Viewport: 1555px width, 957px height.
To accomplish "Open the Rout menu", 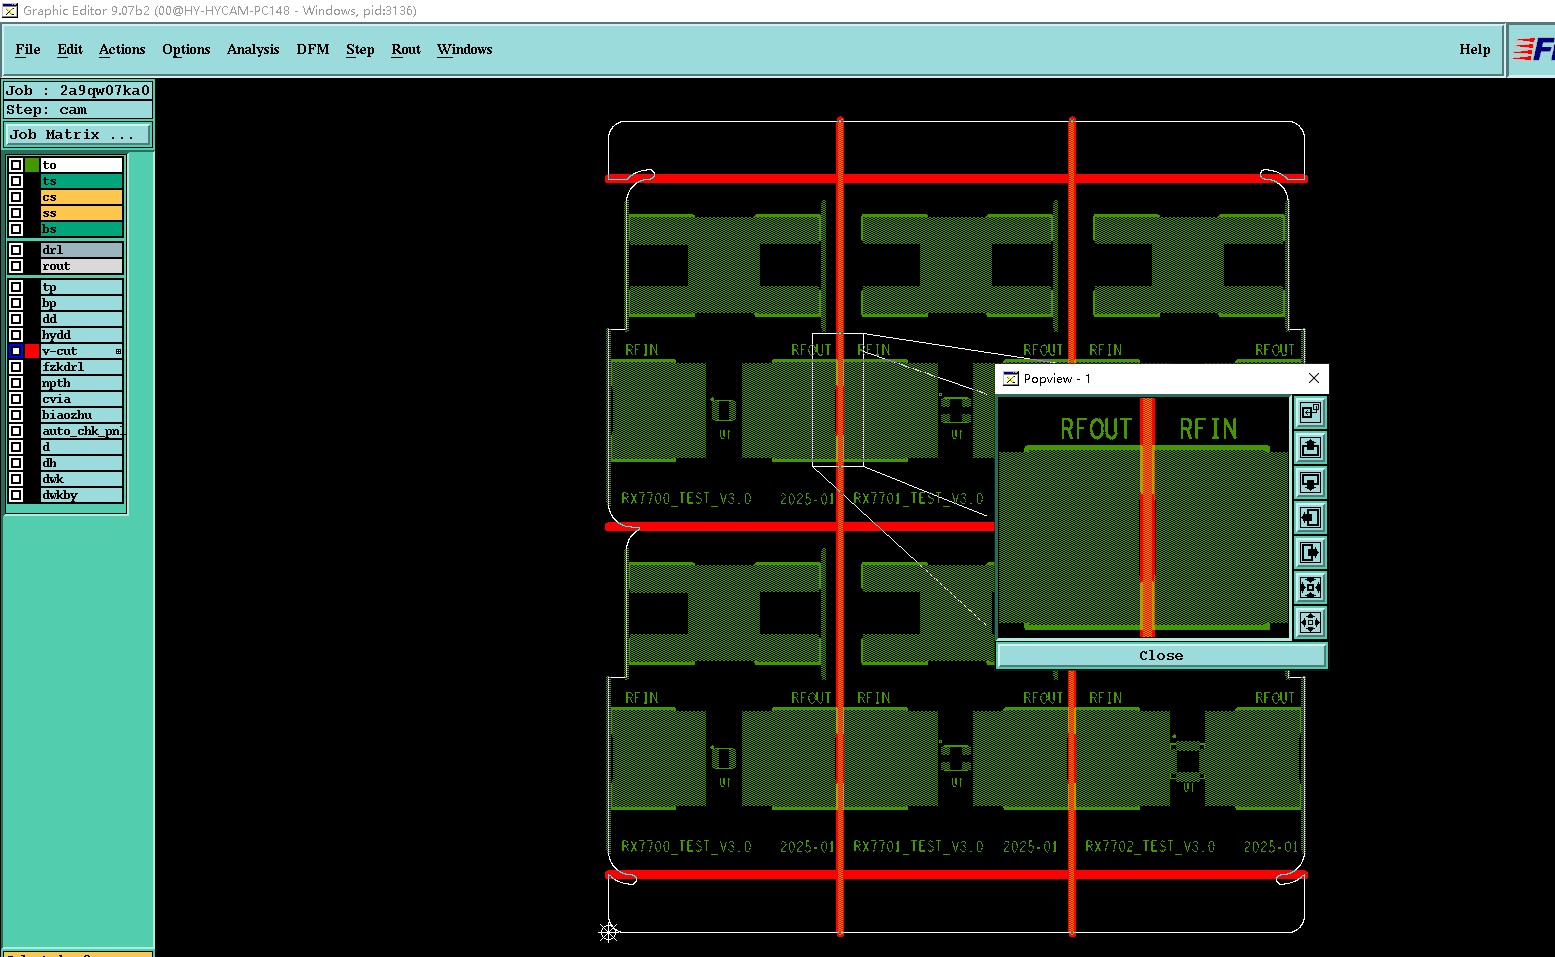I will click(x=406, y=49).
